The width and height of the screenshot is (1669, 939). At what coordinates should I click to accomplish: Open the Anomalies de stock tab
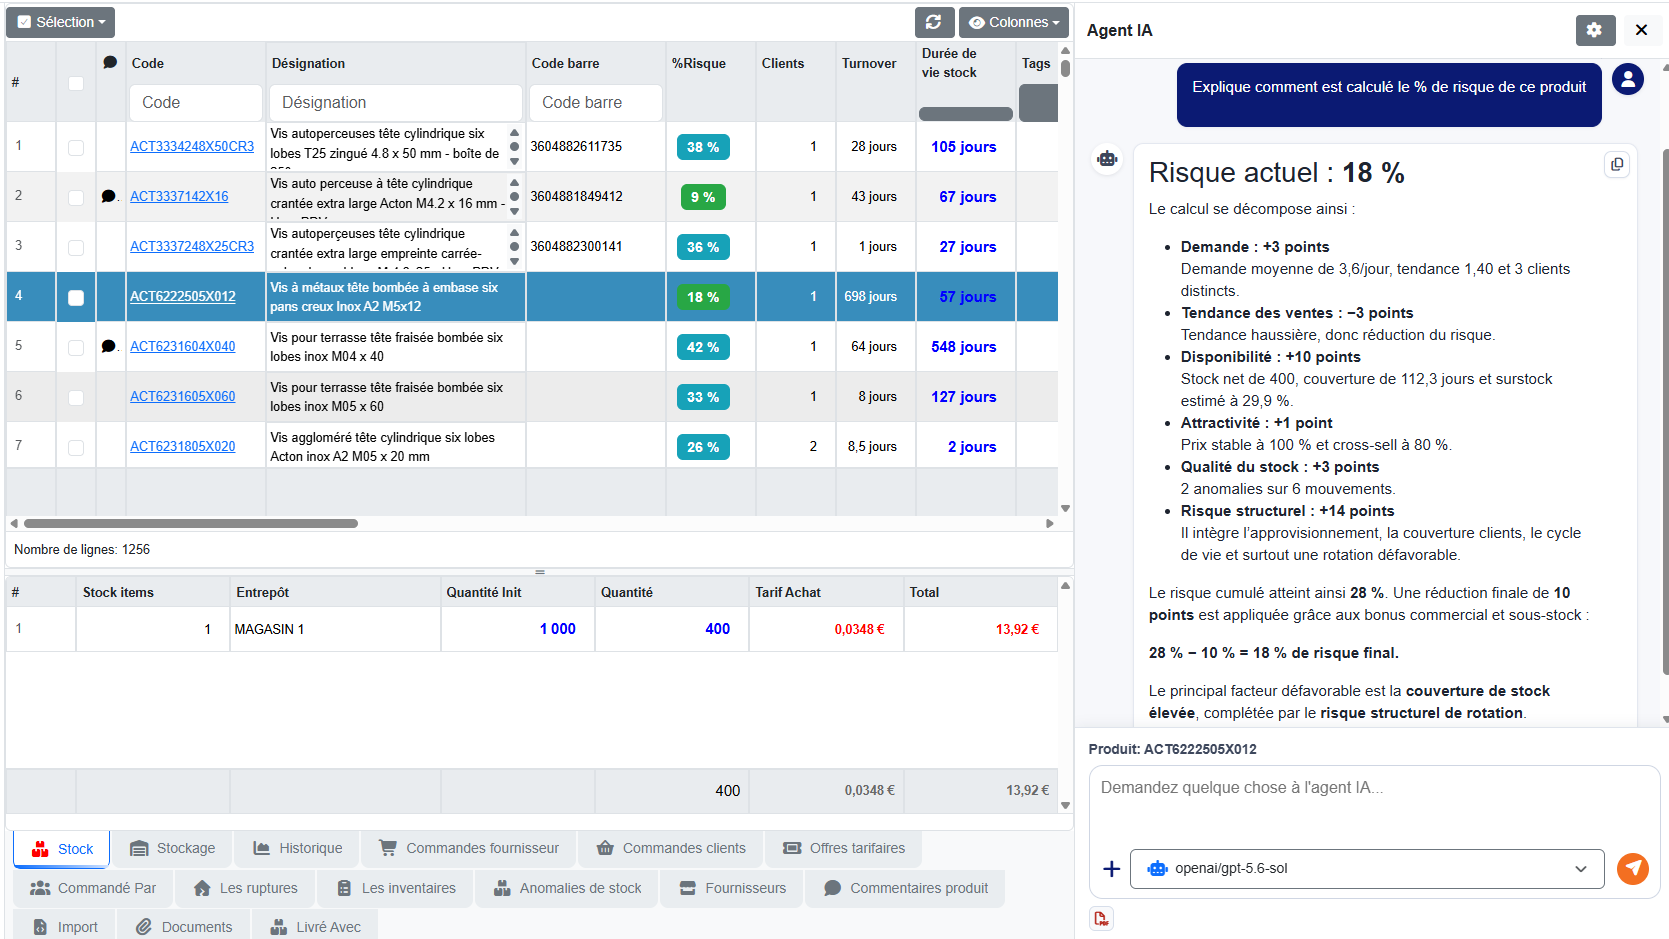[x=567, y=888]
